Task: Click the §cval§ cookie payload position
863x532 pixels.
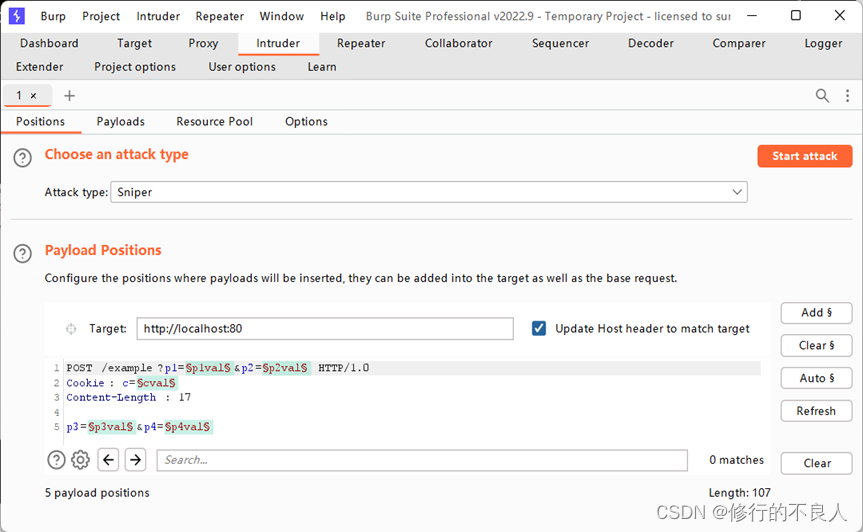Action: tap(156, 383)
